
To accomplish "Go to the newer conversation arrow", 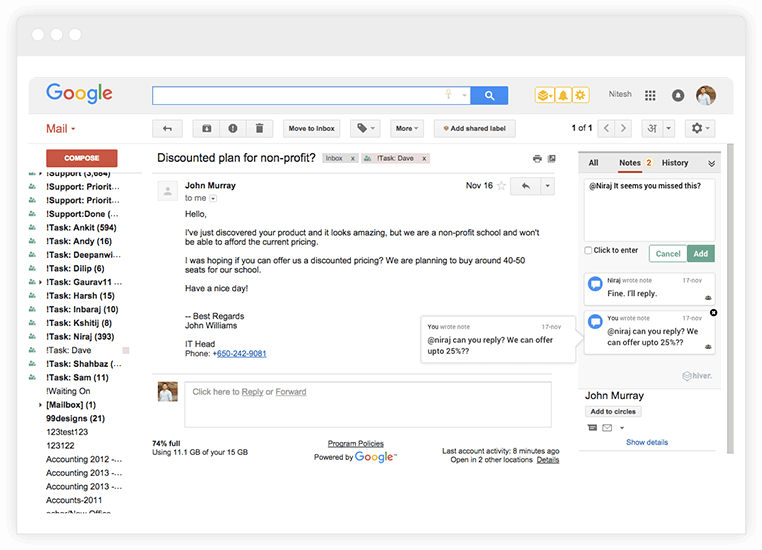I will click(x=606, y=128).
